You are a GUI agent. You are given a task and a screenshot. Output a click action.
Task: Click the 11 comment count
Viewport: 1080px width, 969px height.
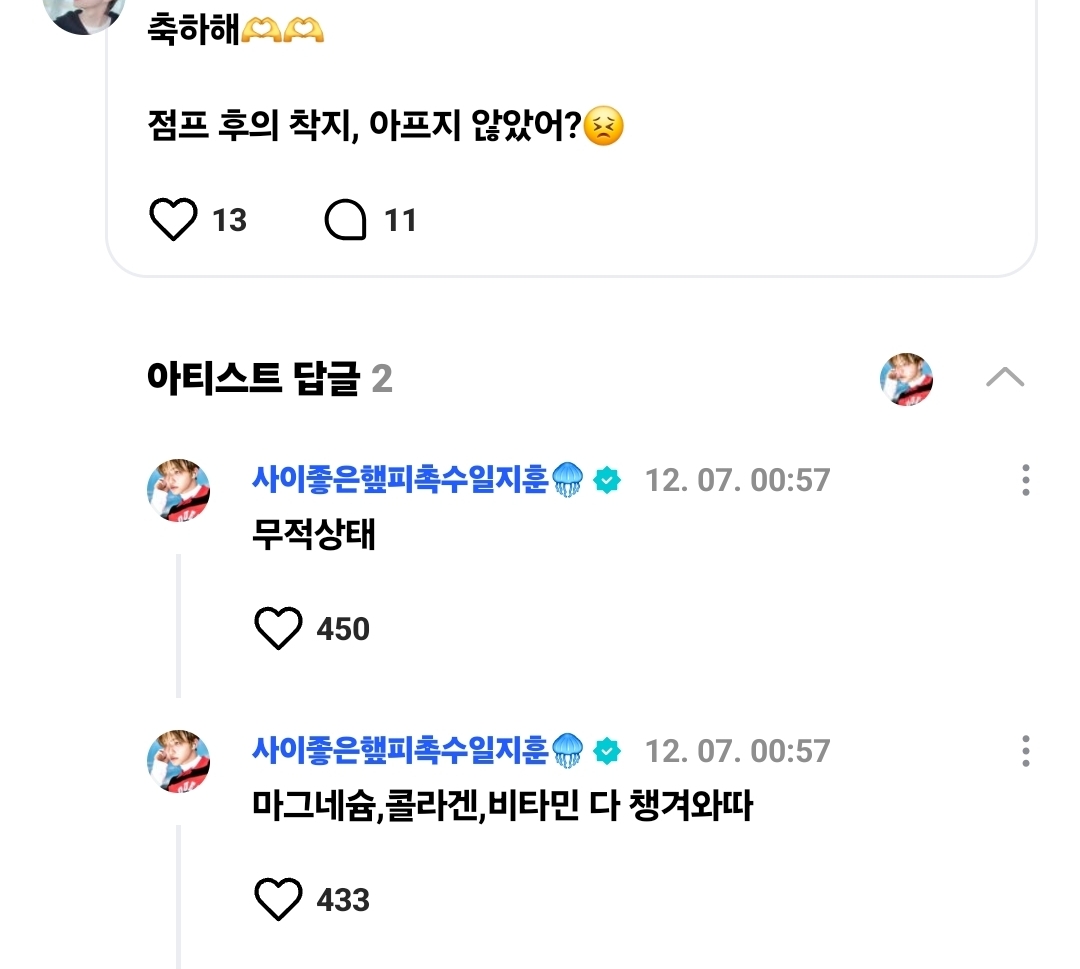point(400,220)
